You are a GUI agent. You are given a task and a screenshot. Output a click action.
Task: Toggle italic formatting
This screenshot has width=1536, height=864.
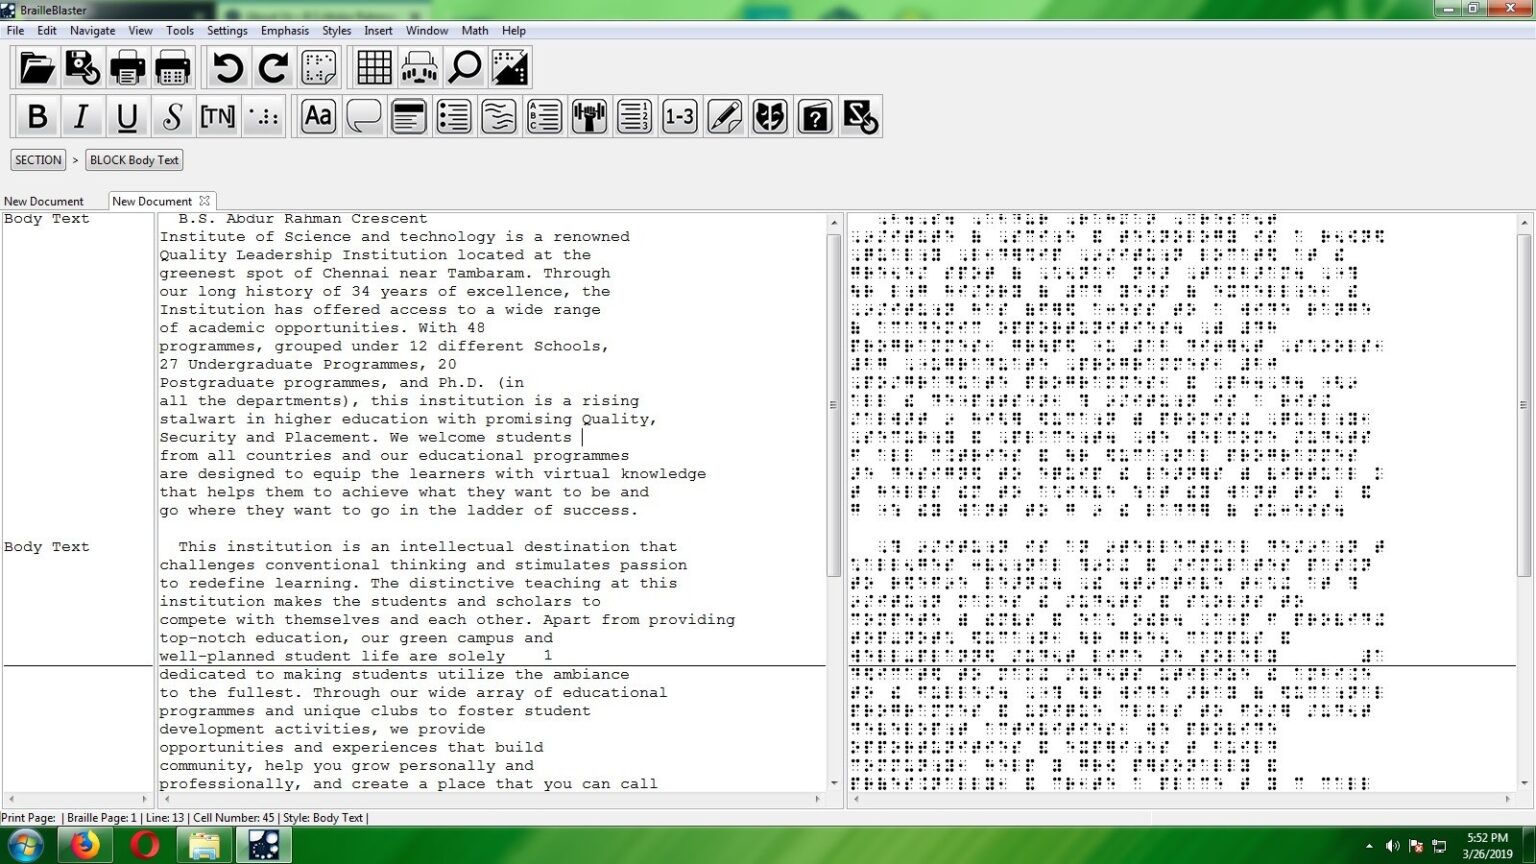pos(82,117)
